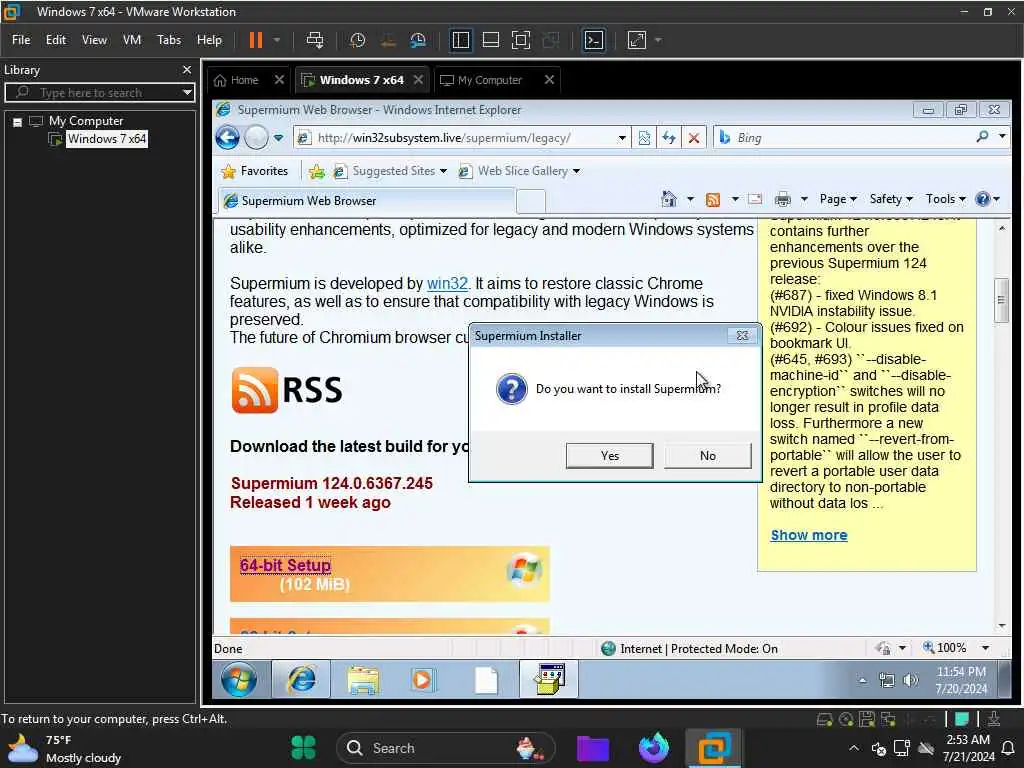Open Windows 7 Start orb
Image resolution: width=1024 pixels, height=768 pixels.
pos(239,680)
